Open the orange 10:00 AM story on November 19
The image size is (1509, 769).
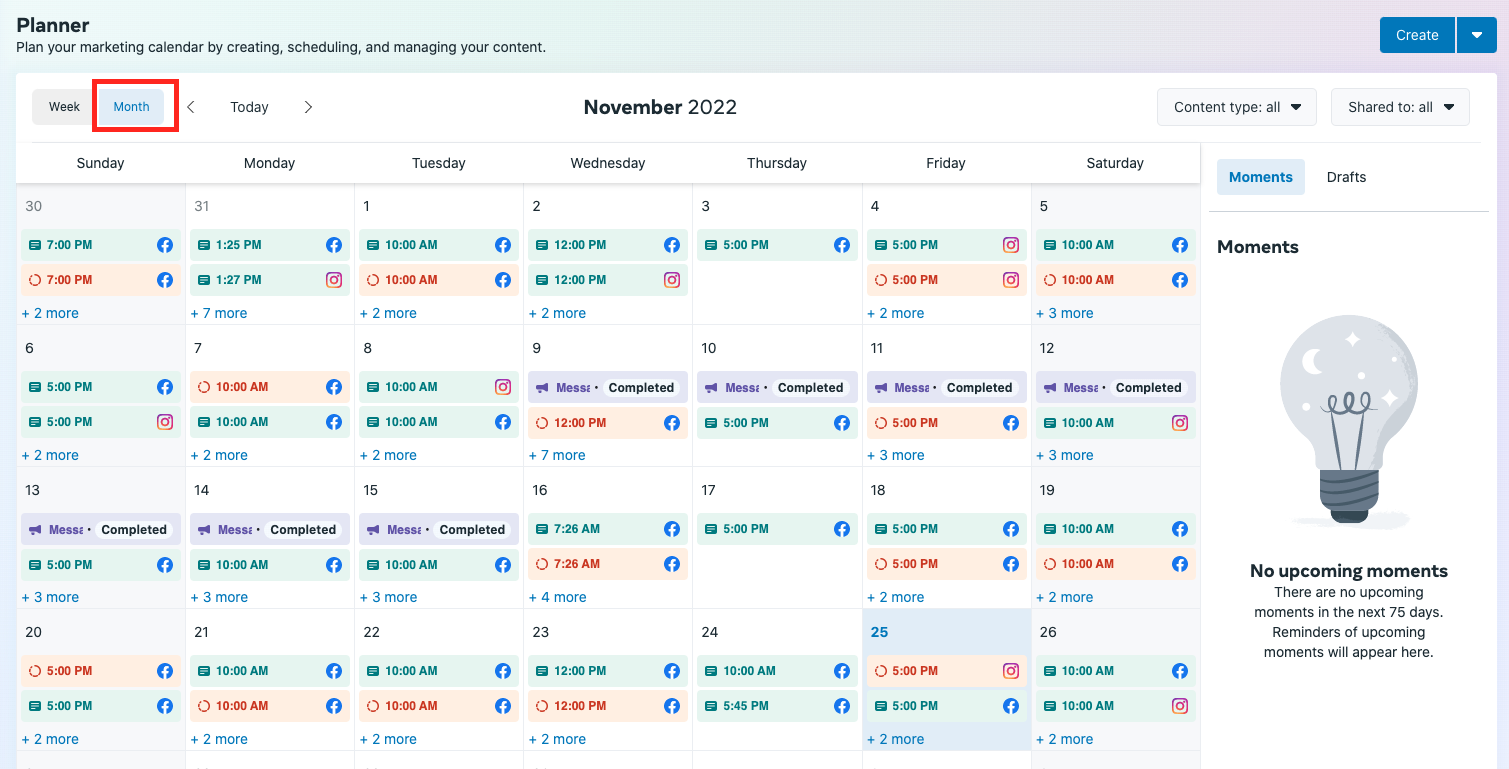[x=1115, y=564]
